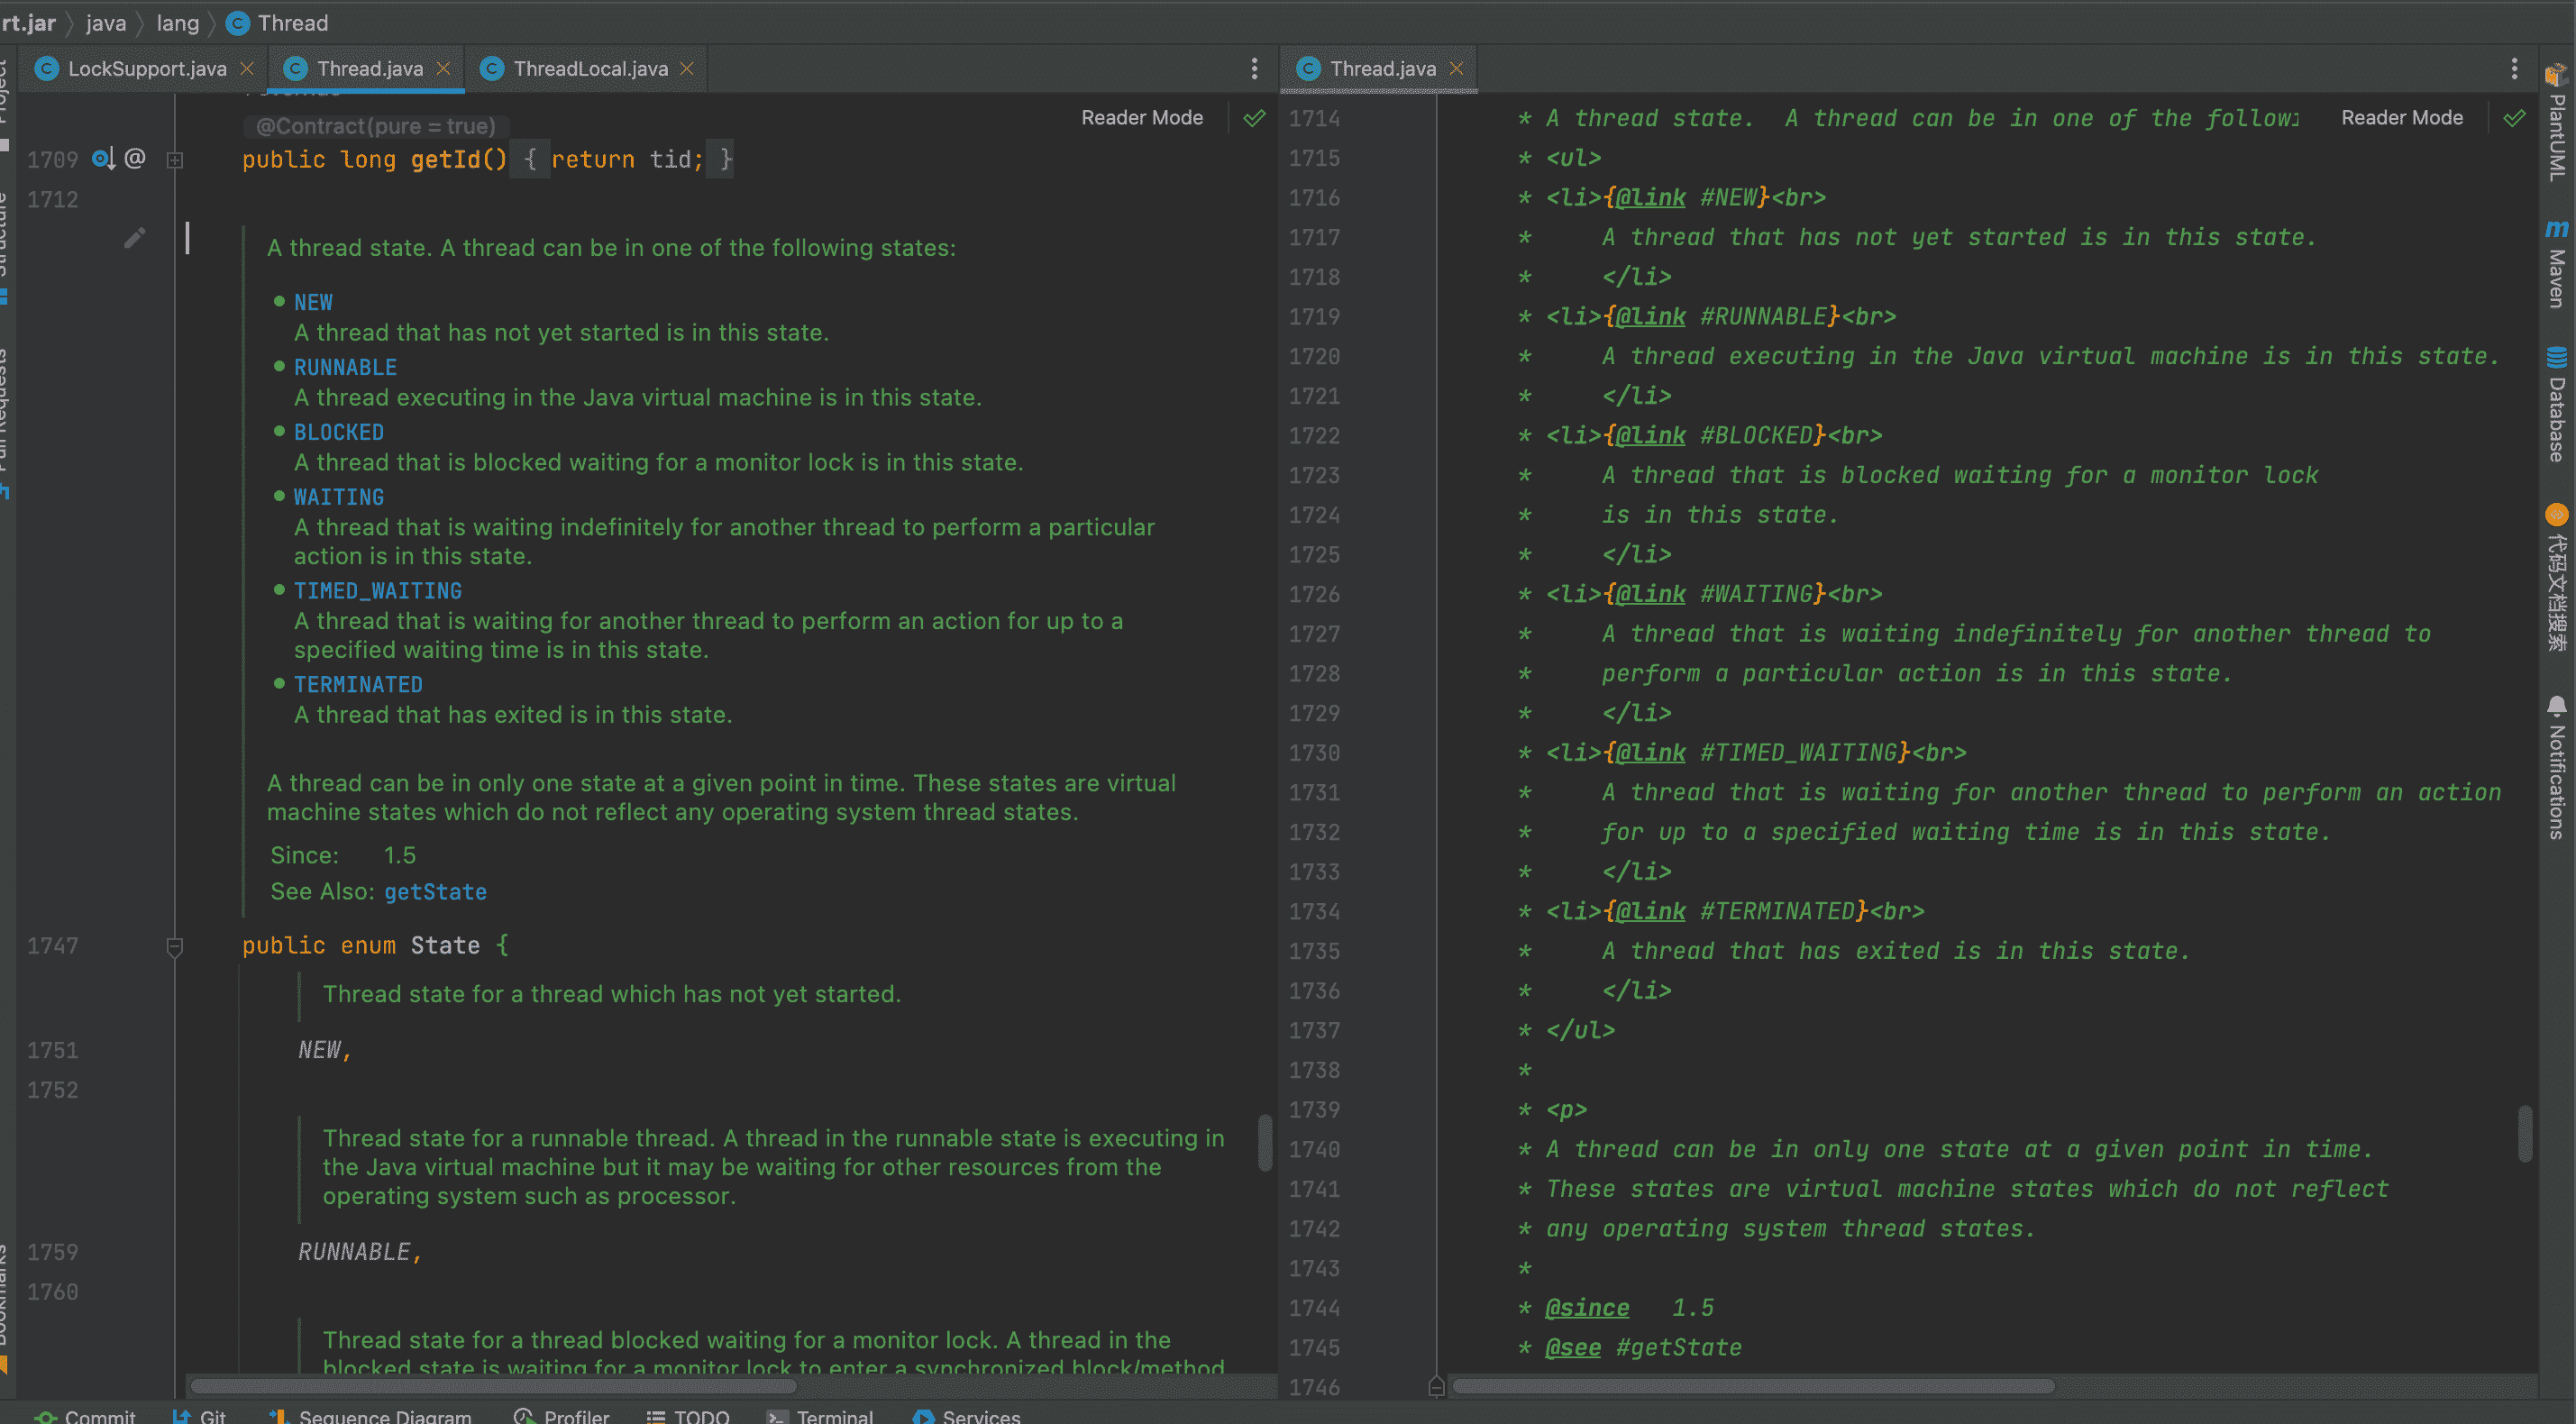Screen dimensions: 2576x1424
Task: Click the inspections checkmark in right editor
Action: click(2514, 118)
